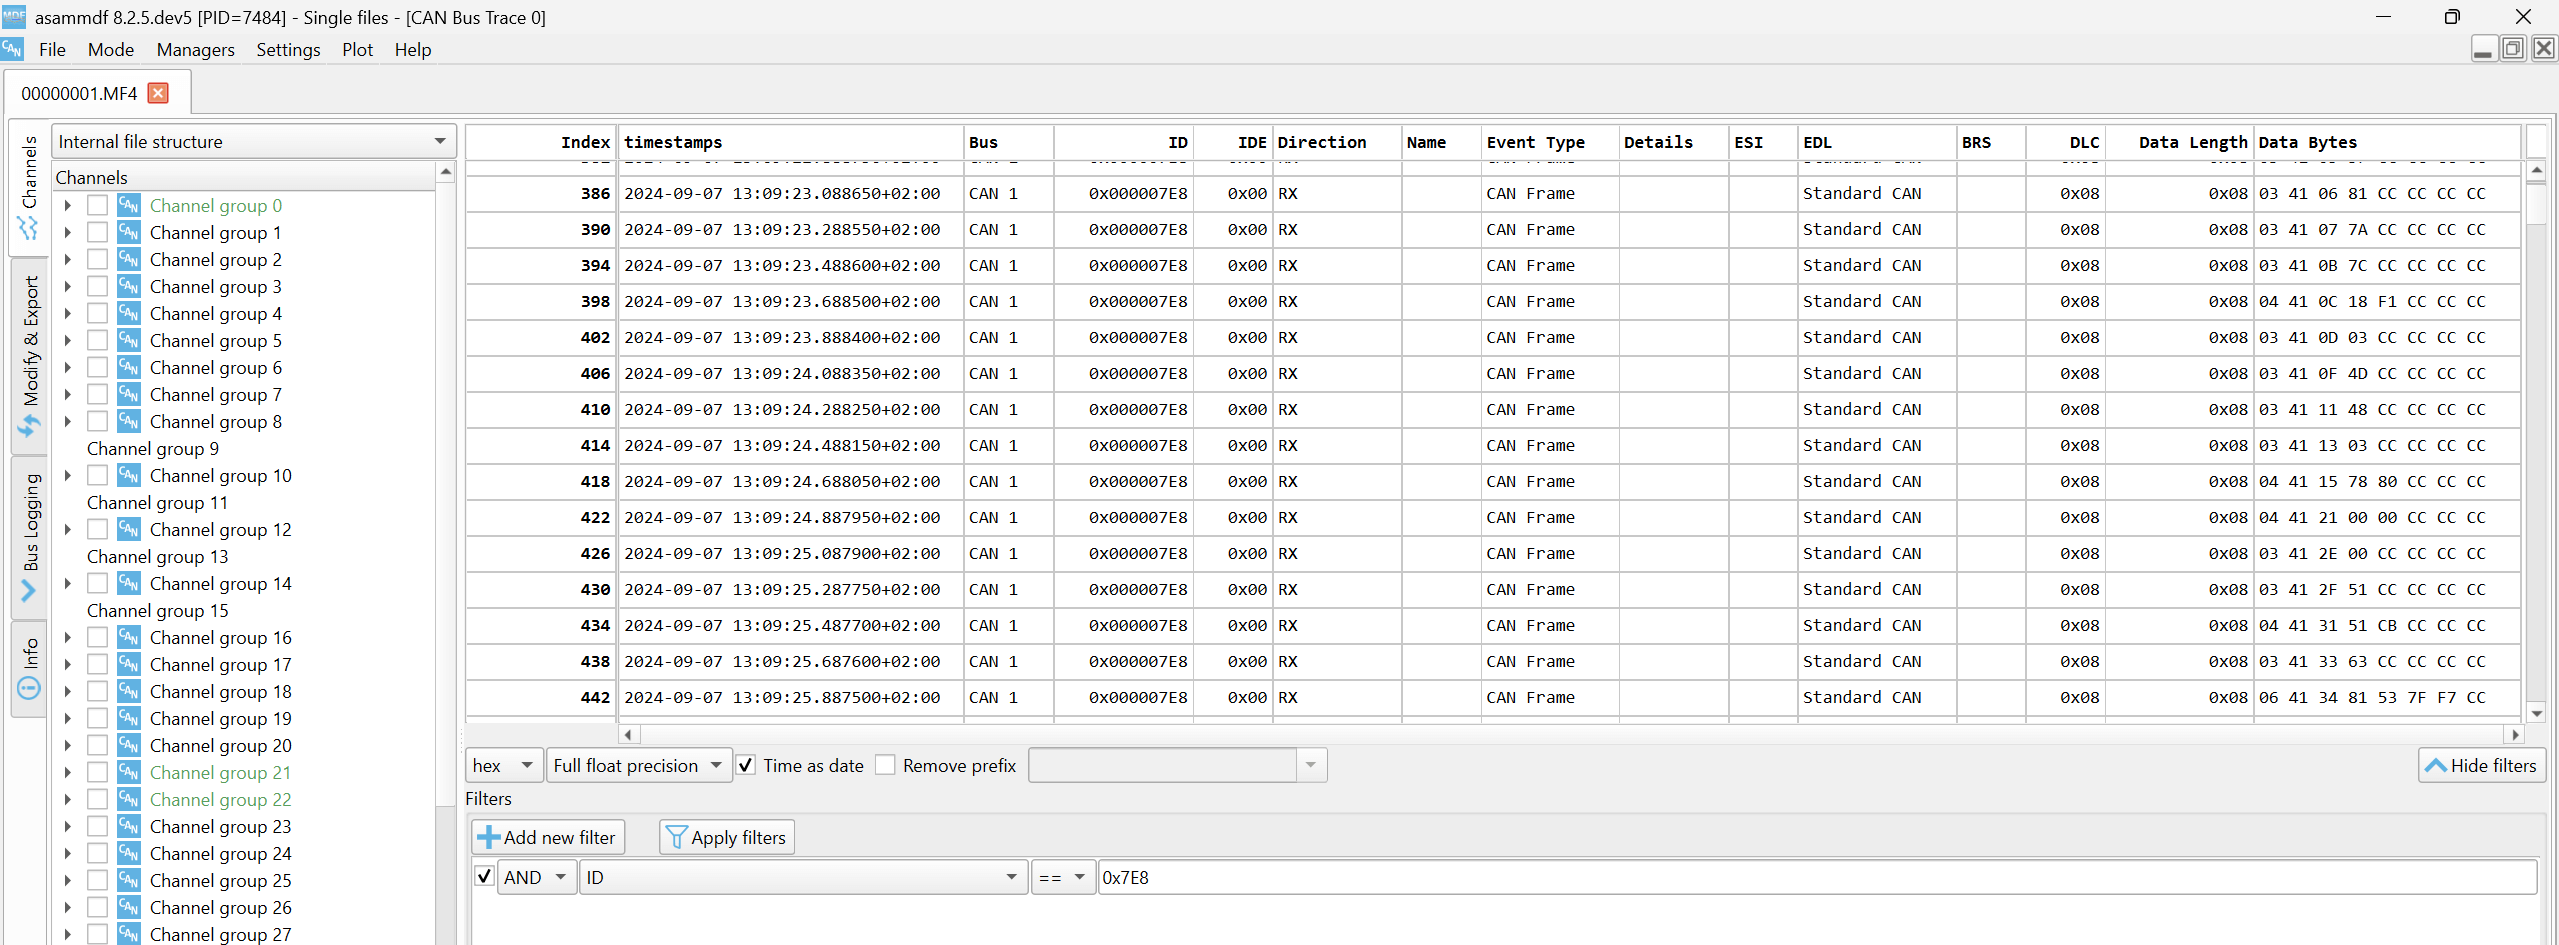The width and height of the screenshot is (2559, 945).
Task: Click the CAN icon of Channel group 4
Action: pyautogui.click(x=129, y=313)
